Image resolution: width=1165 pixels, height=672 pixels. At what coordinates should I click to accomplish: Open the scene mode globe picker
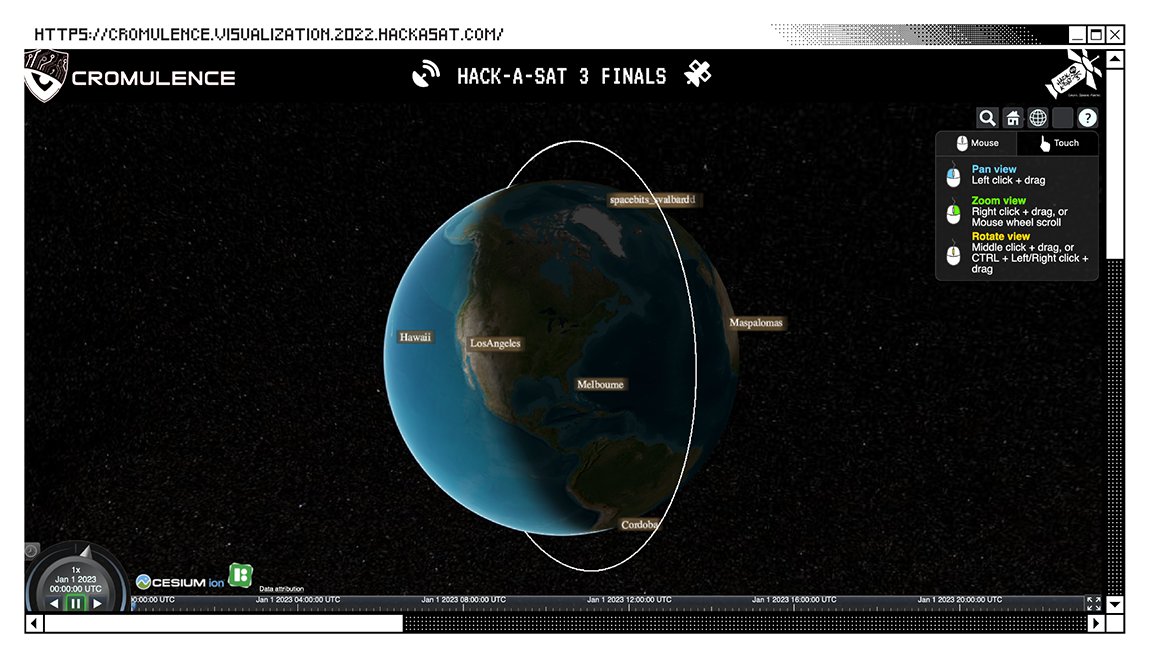1038,118
